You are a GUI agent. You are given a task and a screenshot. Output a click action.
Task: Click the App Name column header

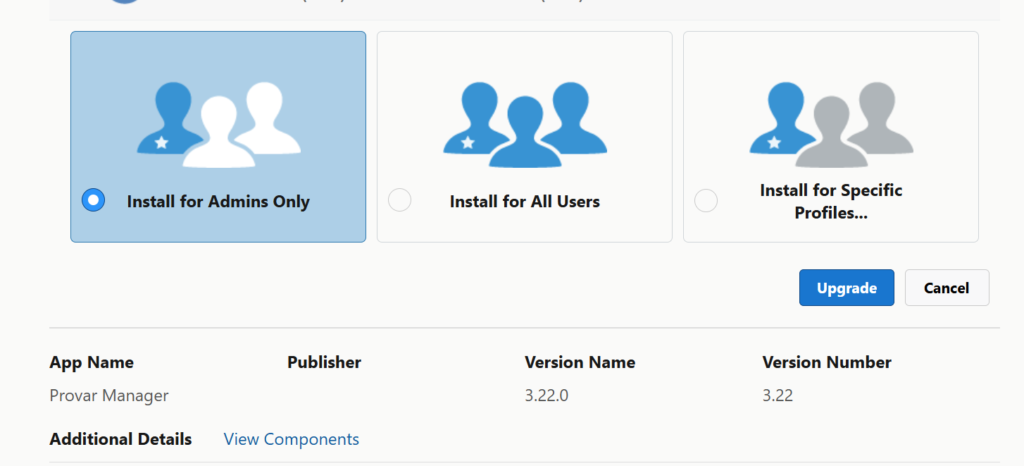pyautogui.click(x=91, y=362)
